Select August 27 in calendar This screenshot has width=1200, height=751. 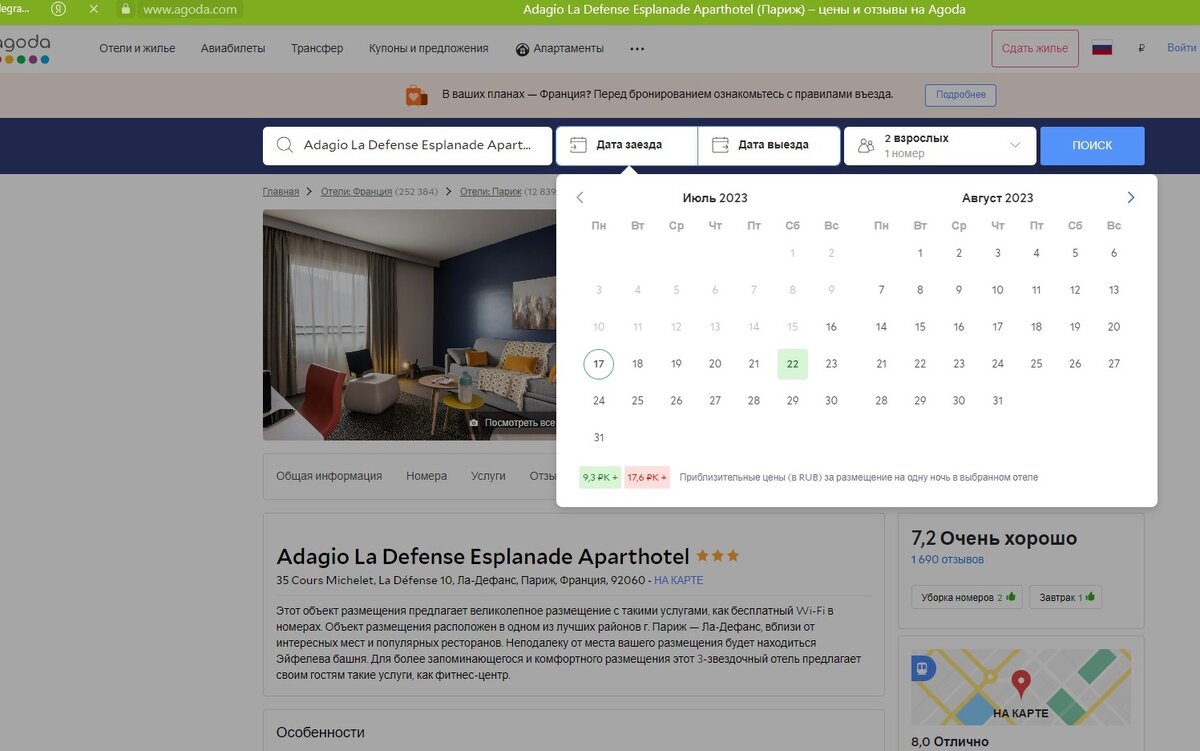coord(1114,364)
